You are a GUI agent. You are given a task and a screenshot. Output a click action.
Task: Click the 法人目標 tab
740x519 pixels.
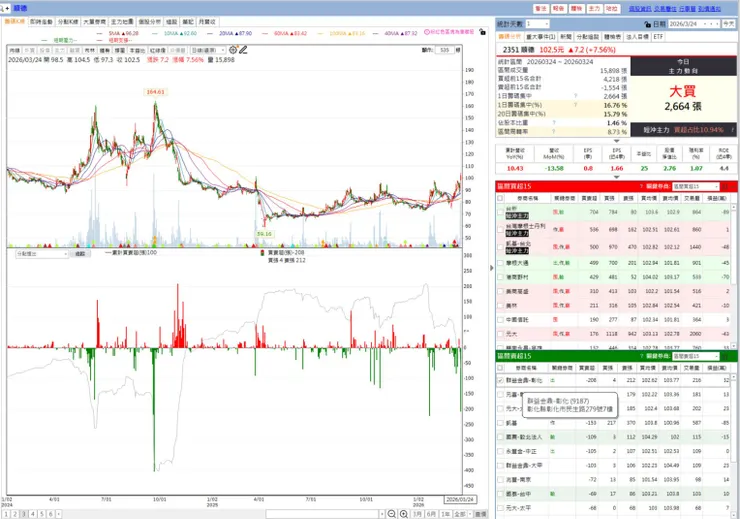pos(637,36)
